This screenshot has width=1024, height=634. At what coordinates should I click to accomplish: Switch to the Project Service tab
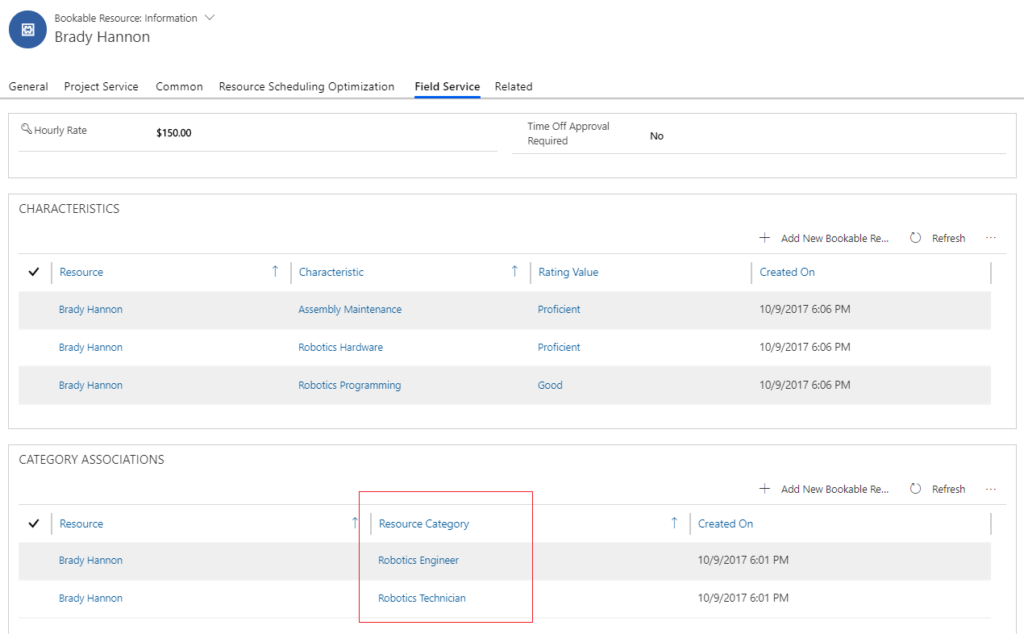(x=101, y=87)
